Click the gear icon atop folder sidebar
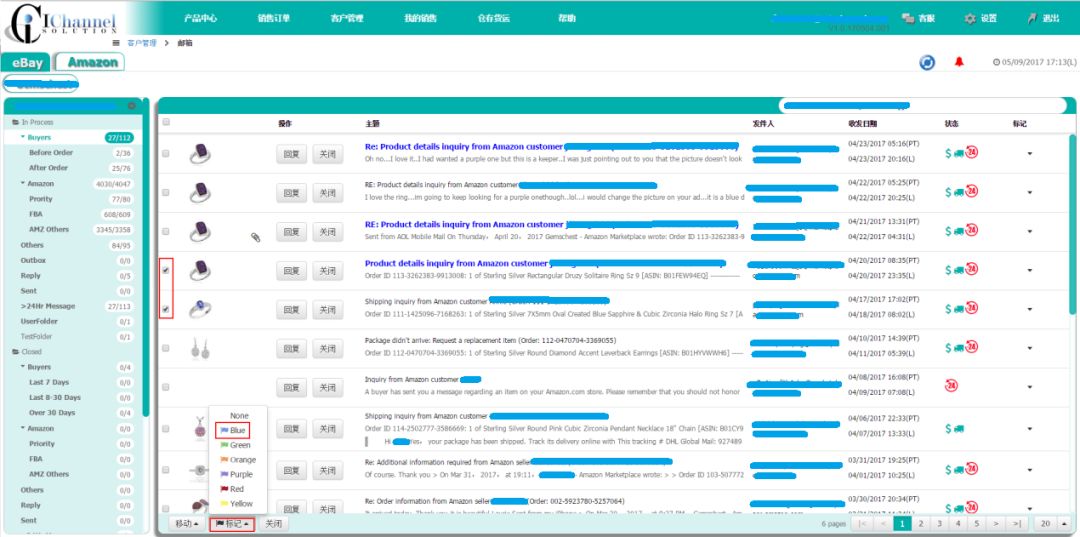Viewport: 1080px width, 537px height. 132,106
